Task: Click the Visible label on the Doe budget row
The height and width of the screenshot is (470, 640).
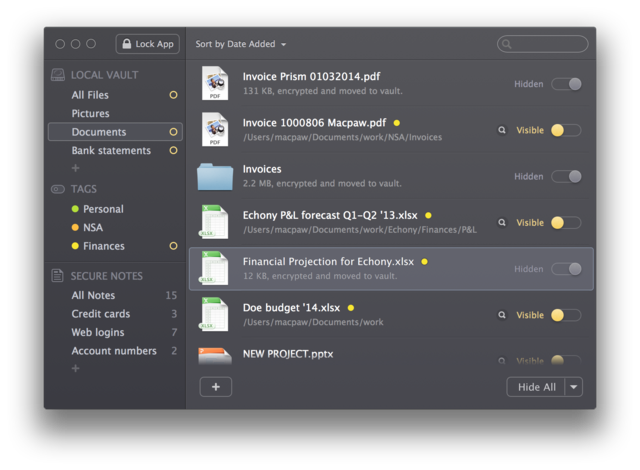Action: [x=530, y=315]
